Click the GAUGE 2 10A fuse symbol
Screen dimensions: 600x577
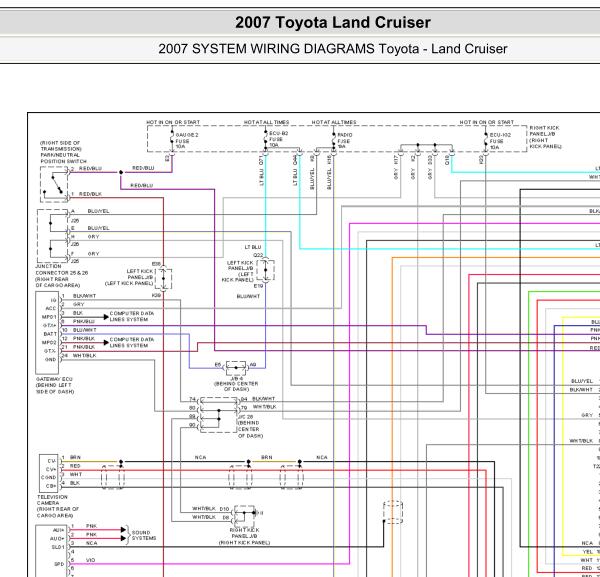coord(170,136)
